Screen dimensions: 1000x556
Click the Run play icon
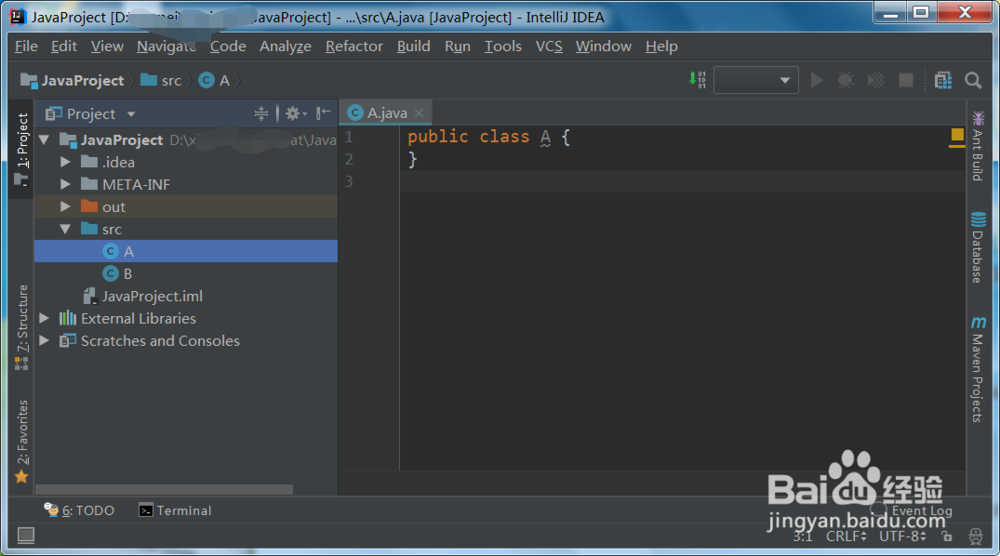(816, 80)
